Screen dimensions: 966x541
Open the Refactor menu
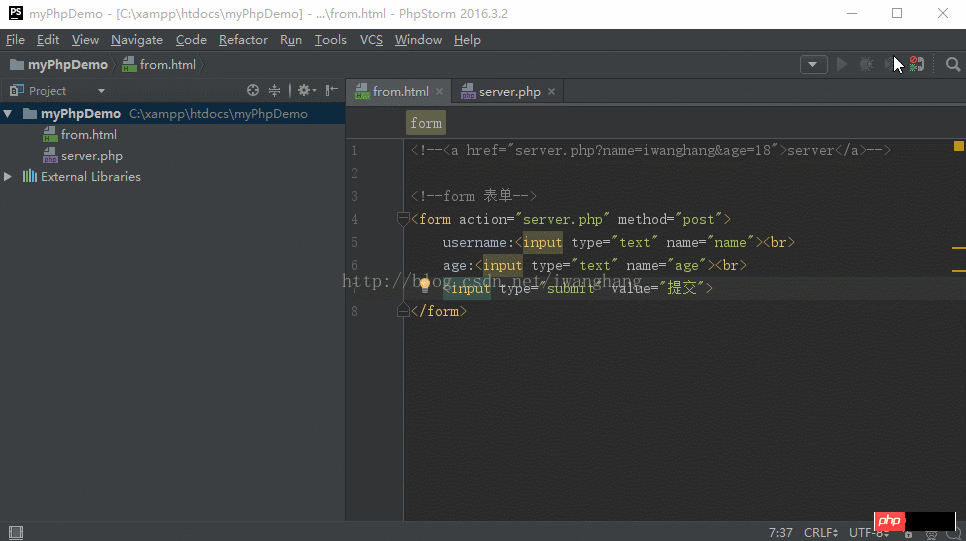[243, 40]
